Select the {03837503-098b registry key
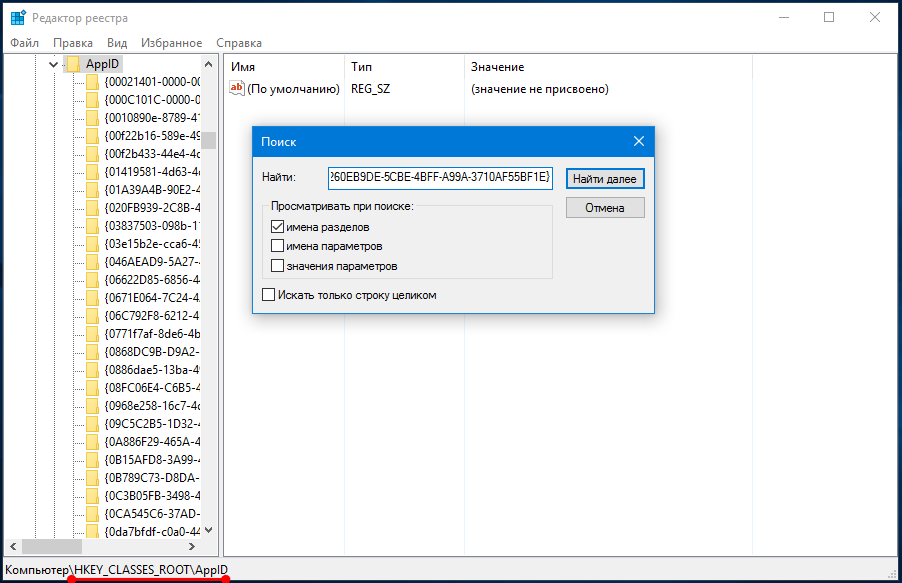The width and height of the screenshot is (902, 583). (152, 226)
